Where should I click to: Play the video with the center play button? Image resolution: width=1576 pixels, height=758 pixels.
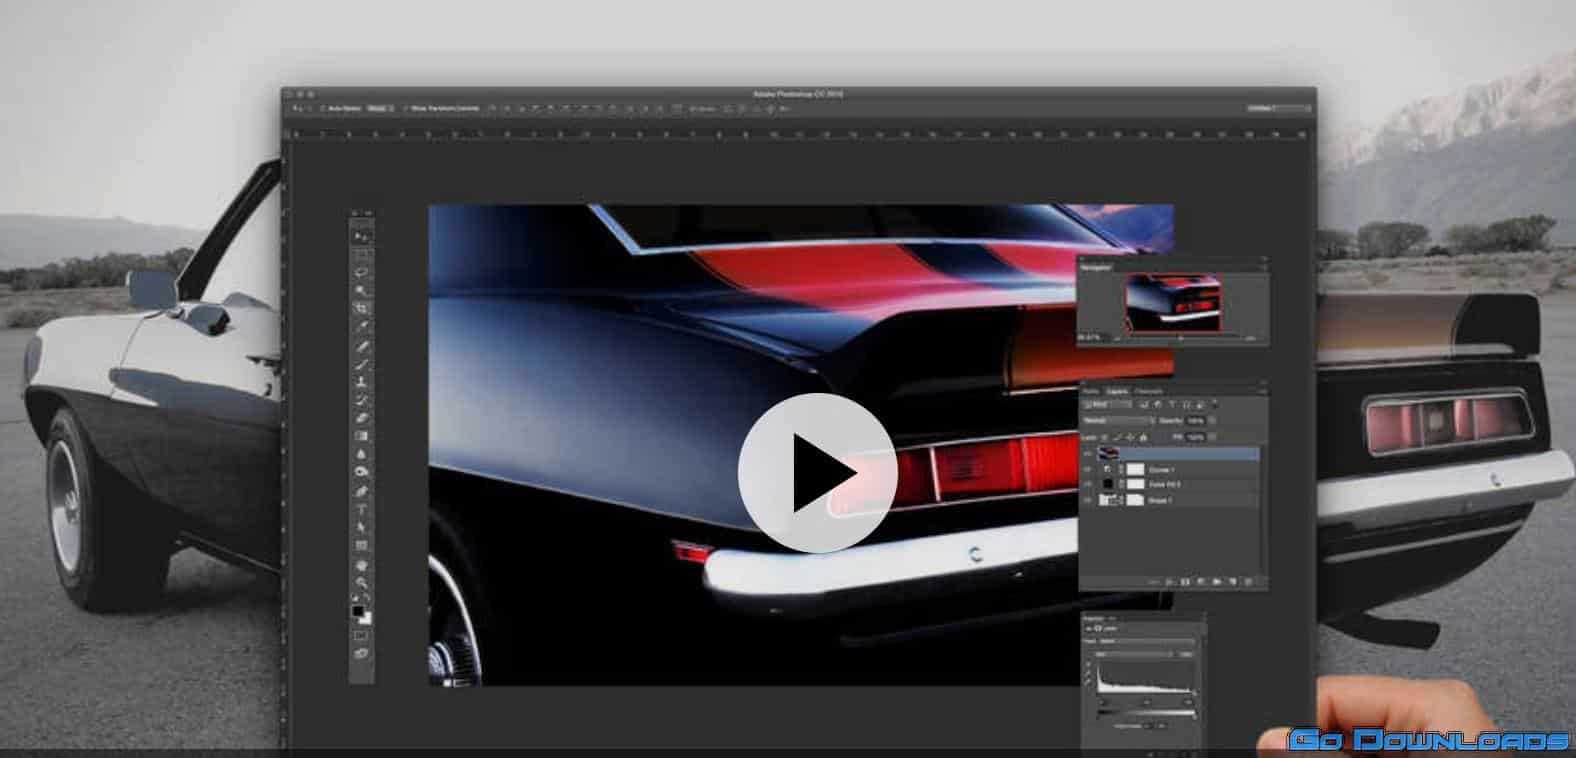click(817, 473)
